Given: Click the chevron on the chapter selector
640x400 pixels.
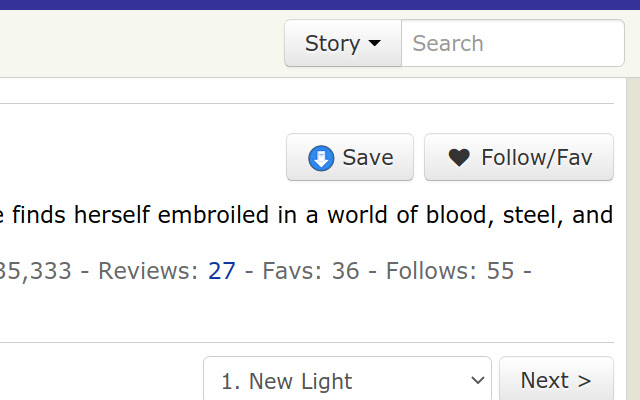Looking at the screenshot, I should point(476,381).
